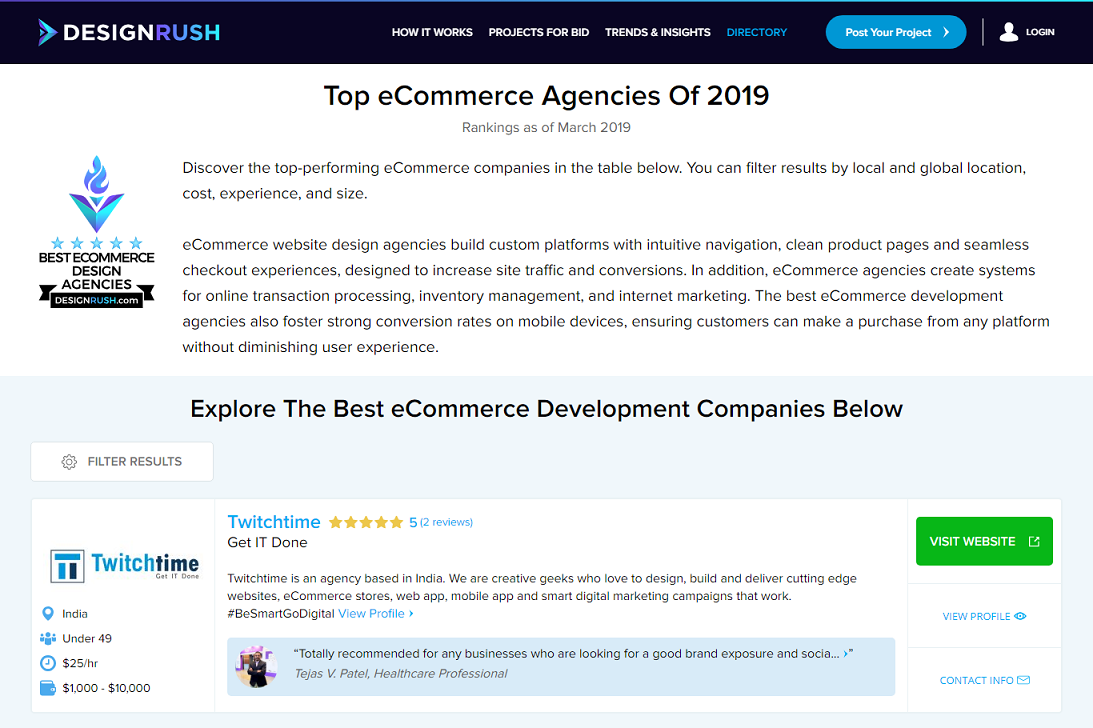Go to Projects For Bid
Image resolution: width=1093 pixels, height=728 pixels.
[x=539, y=32]
